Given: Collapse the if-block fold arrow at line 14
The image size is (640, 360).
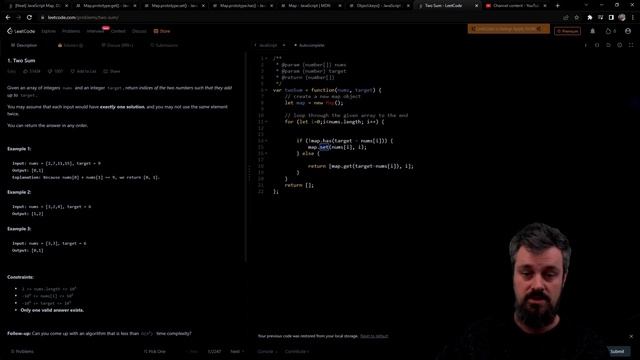Looking at the screenshot, I should (x=267, y=141).
